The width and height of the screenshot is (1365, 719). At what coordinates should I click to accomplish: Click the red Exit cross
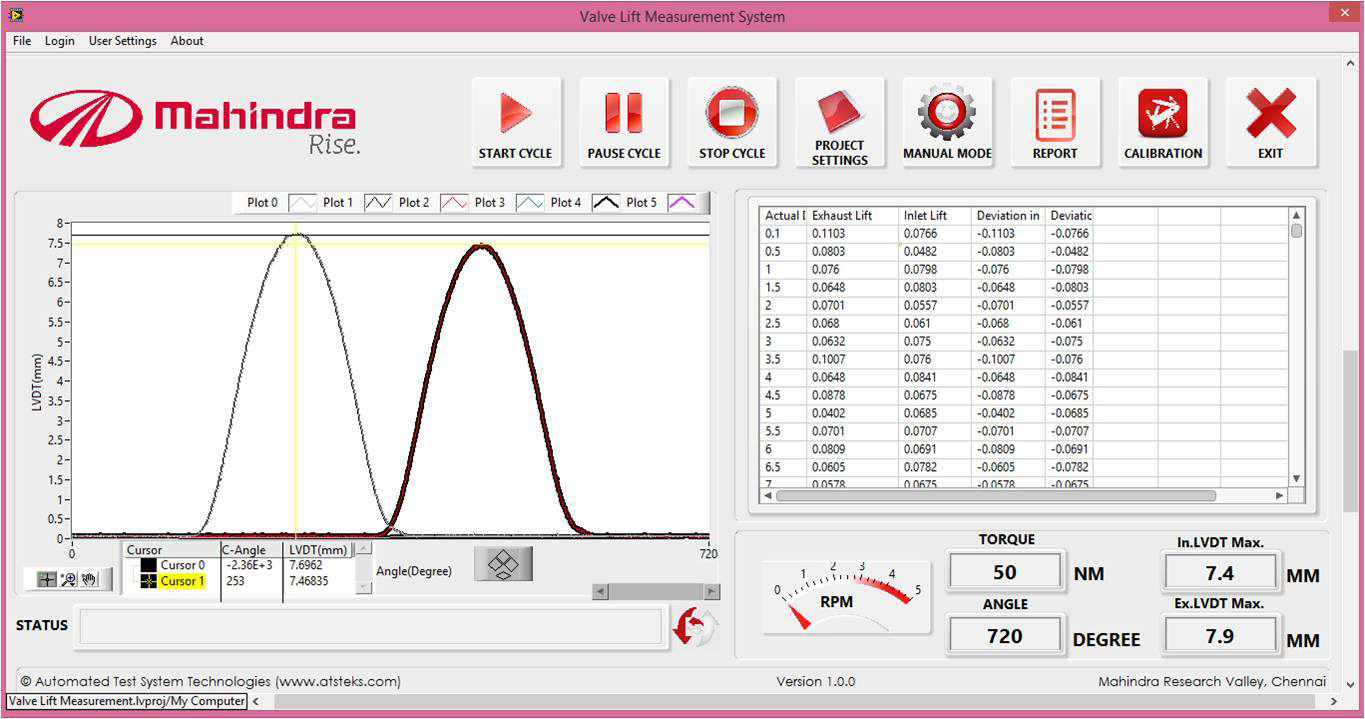pos(1270,113)
